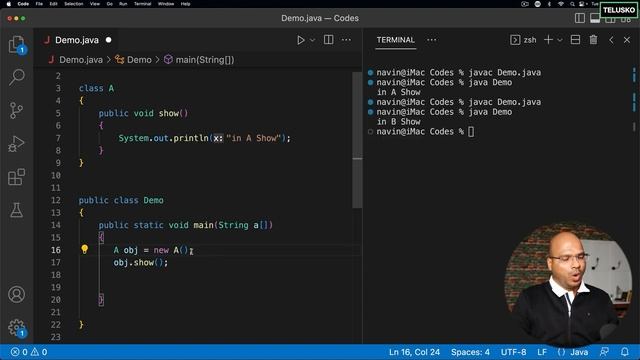Open the Extensions view icon
Viewport: 640px width, 360px height.
[x=16, y=177]
